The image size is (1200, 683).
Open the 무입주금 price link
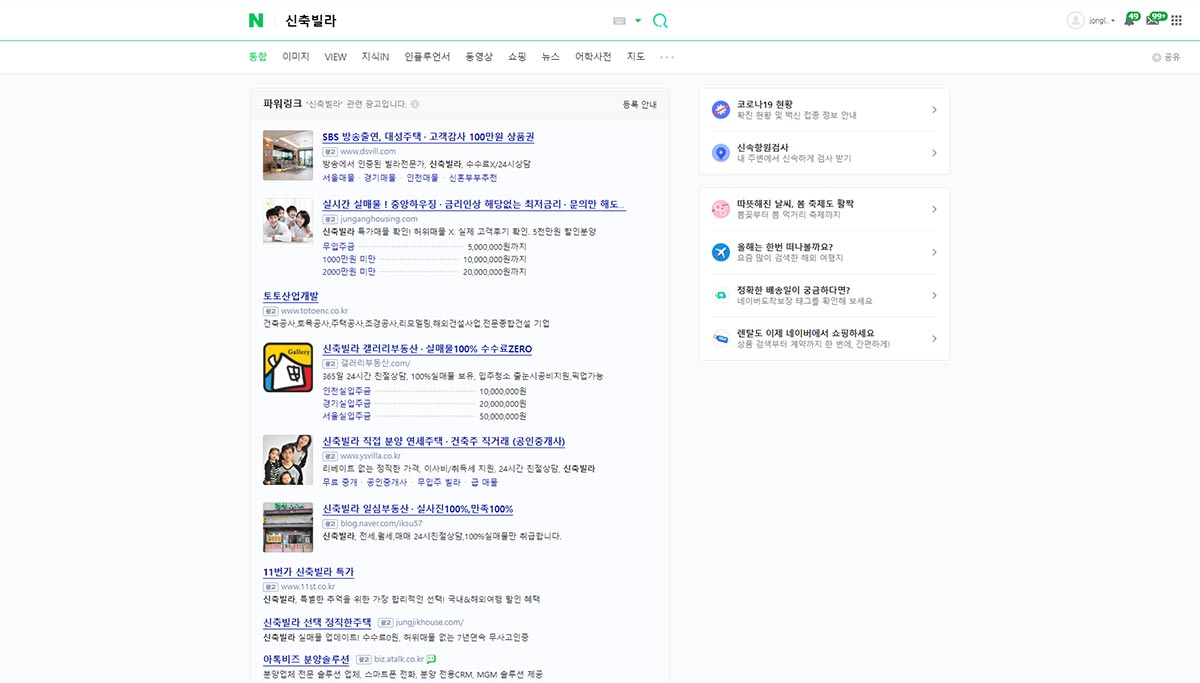pyautogui.click(x=338, y=246)
